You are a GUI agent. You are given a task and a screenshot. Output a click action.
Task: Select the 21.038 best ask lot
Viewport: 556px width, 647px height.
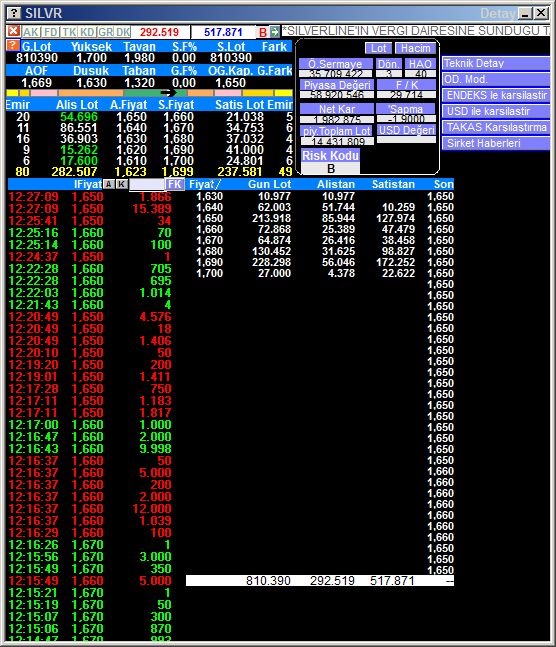pyautogui.click(x=245, y=117)
